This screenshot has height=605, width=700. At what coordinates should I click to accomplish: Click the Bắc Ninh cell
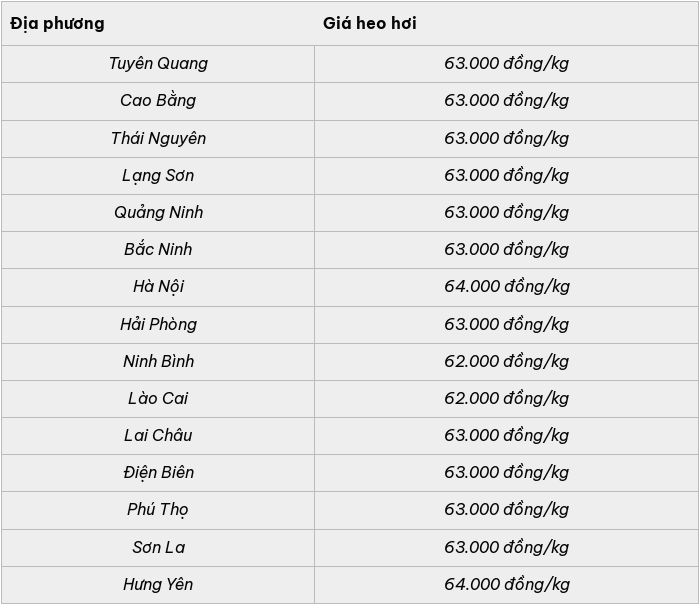point(158,250)
